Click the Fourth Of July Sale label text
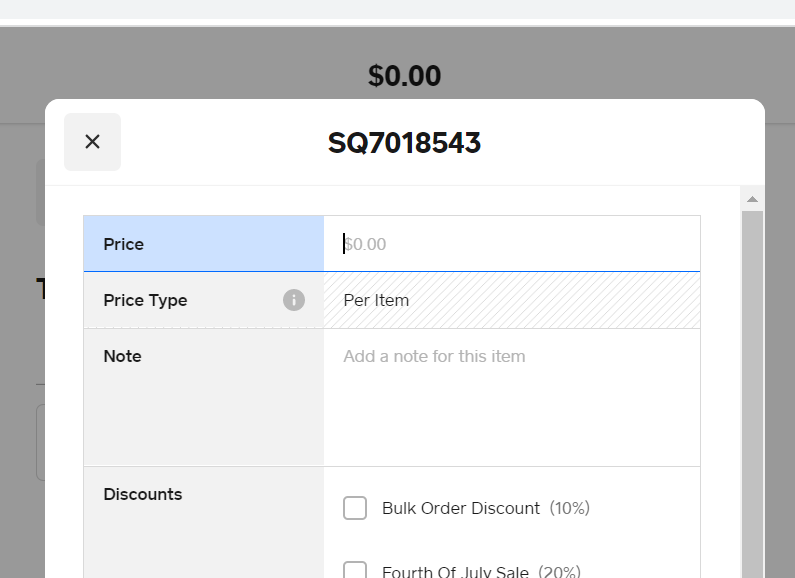Screen dimensions: 795x578 [455, 572]
